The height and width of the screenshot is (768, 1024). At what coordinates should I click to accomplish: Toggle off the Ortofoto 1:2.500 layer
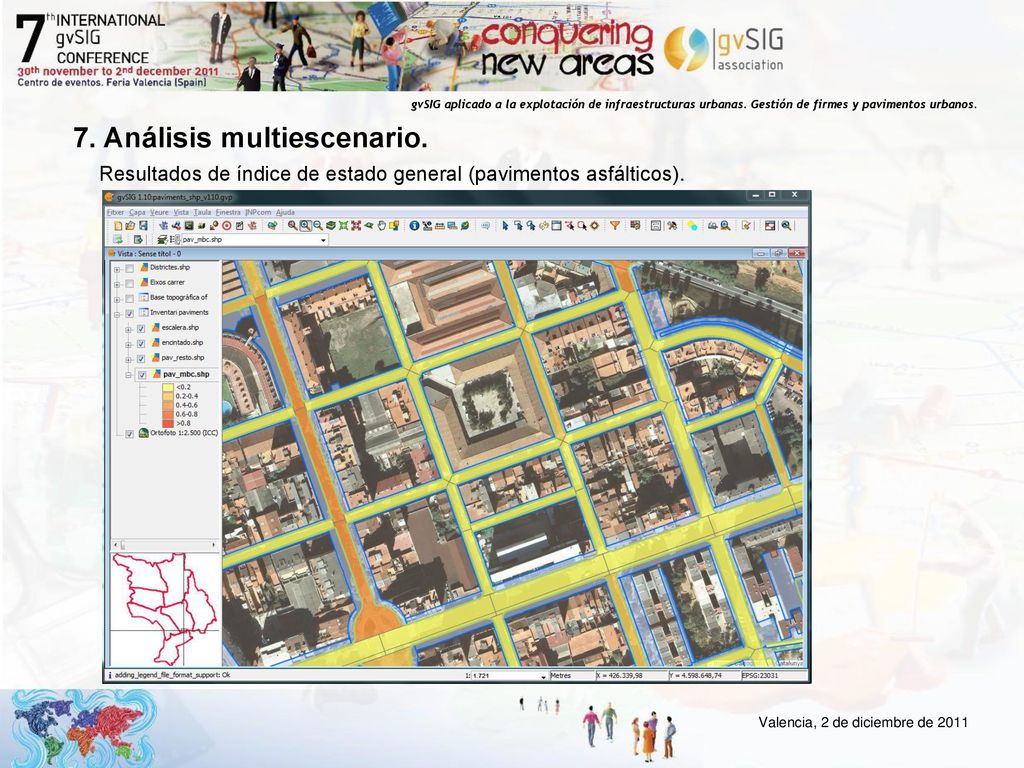point(129,434)
